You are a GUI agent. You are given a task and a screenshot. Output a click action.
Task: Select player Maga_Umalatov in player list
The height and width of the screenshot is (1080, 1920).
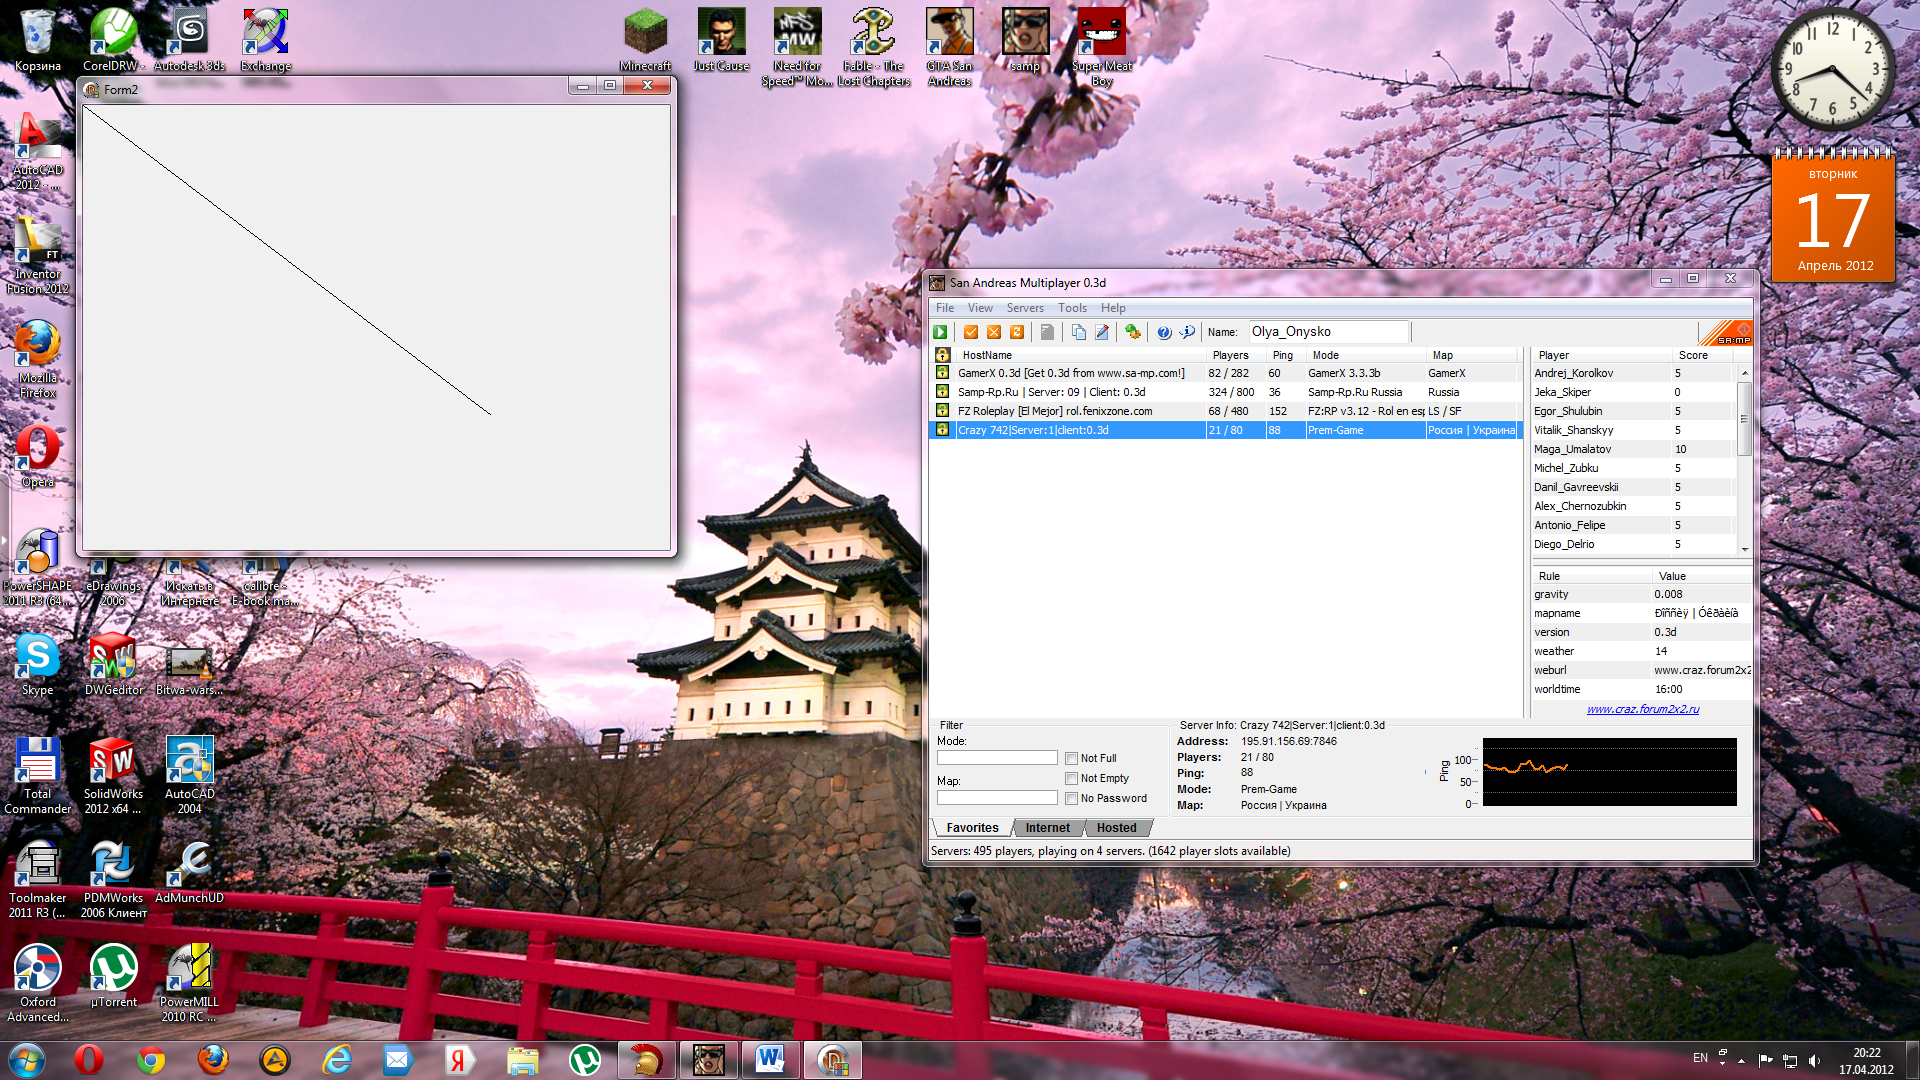click(x=1634, y=449)
